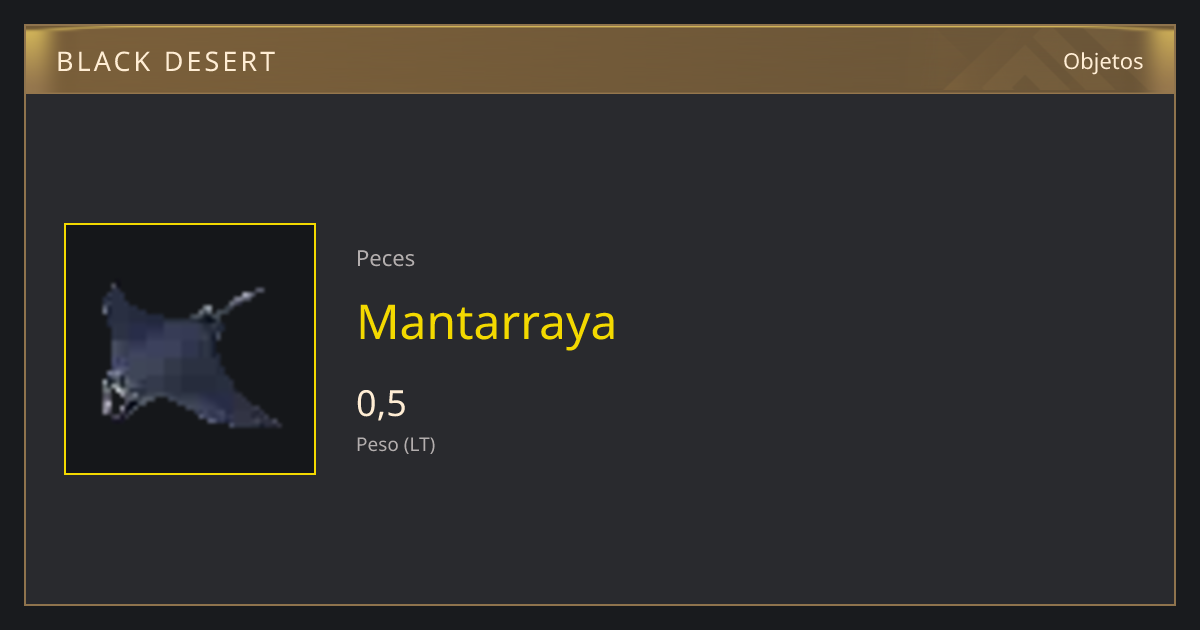Screen dimensions: 1200x630
Task: Click the empty dark area below the thumbnail
Action: [190, 540]
